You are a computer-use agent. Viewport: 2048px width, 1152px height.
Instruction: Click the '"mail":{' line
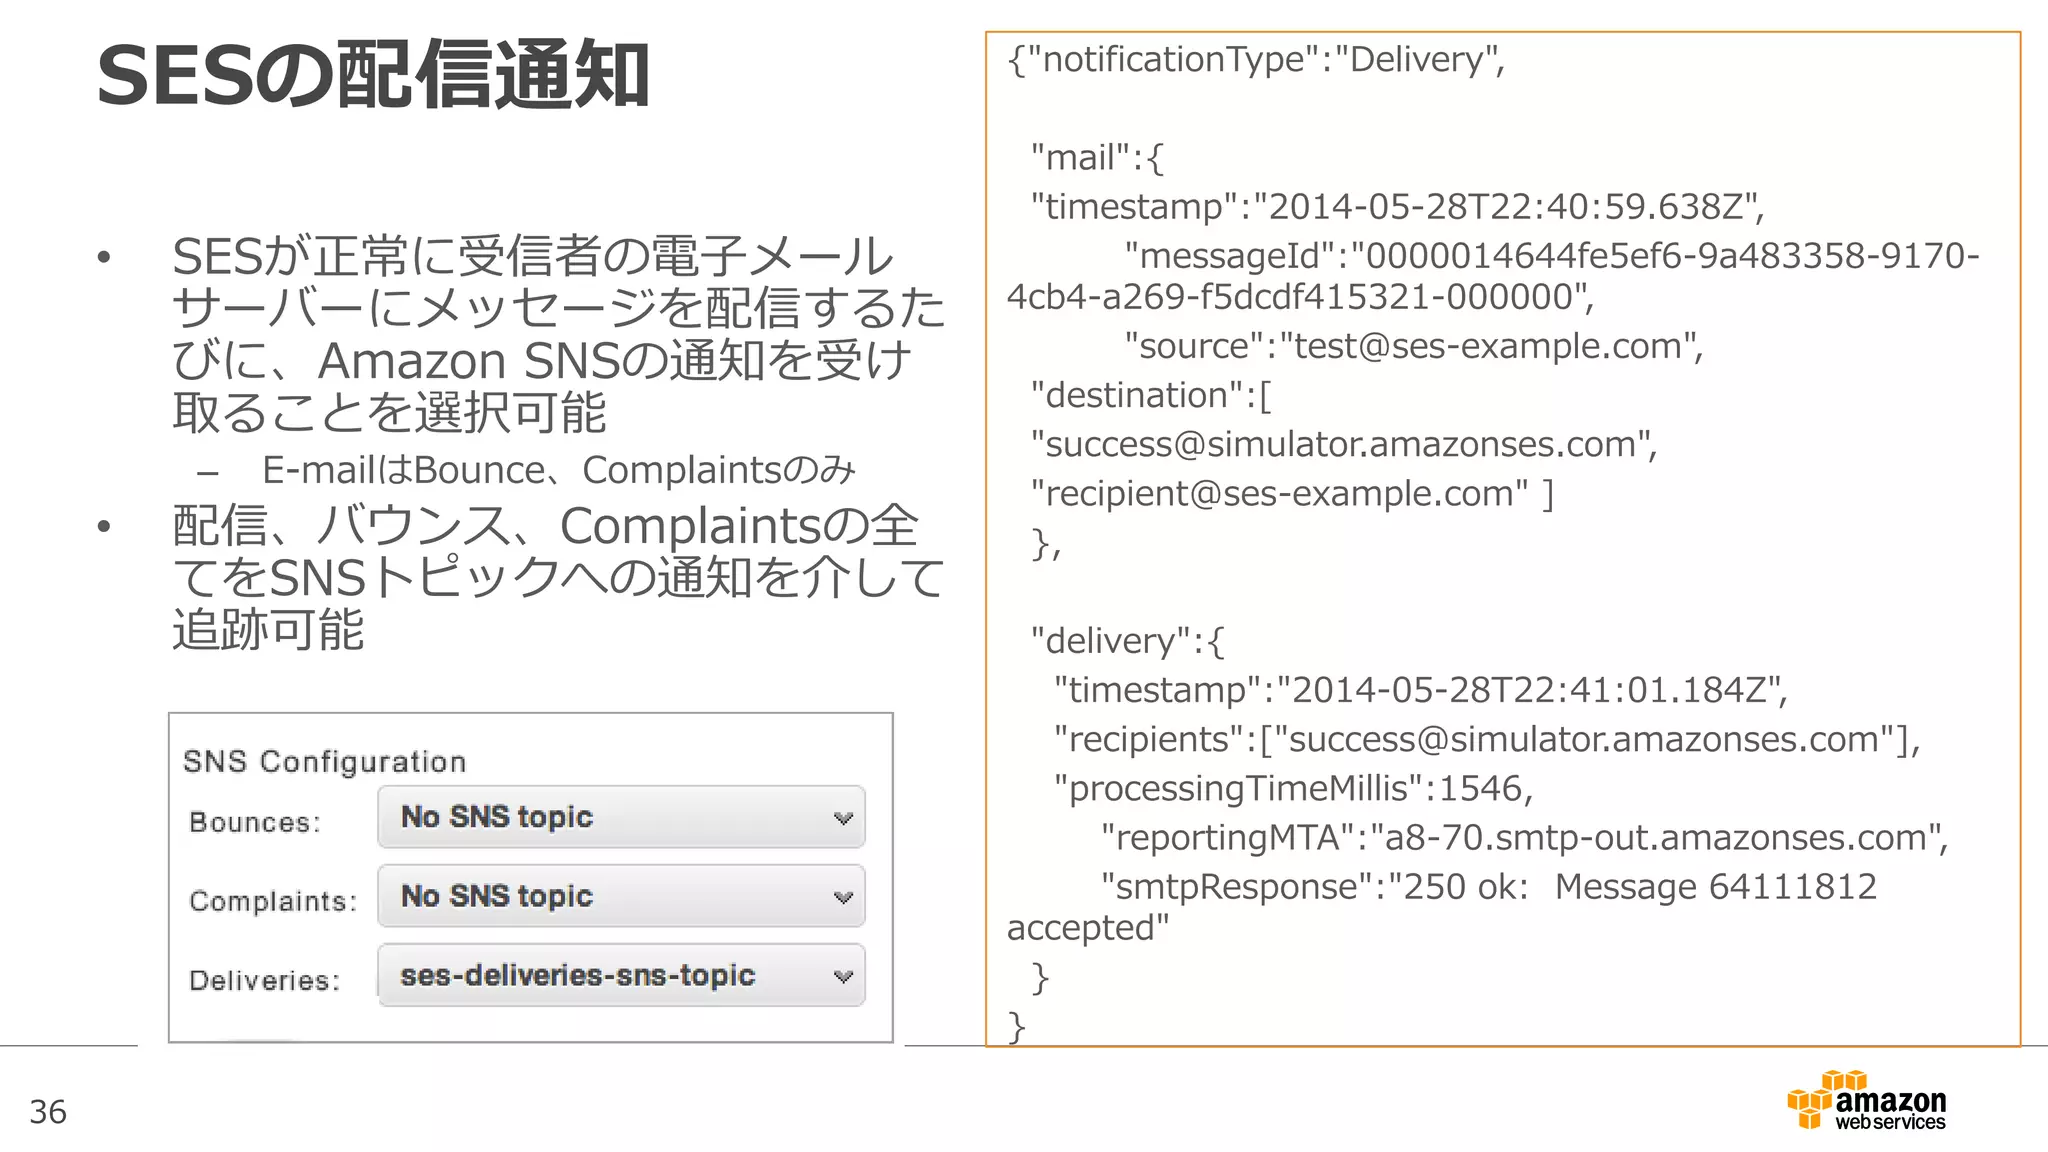[1097, 158]
